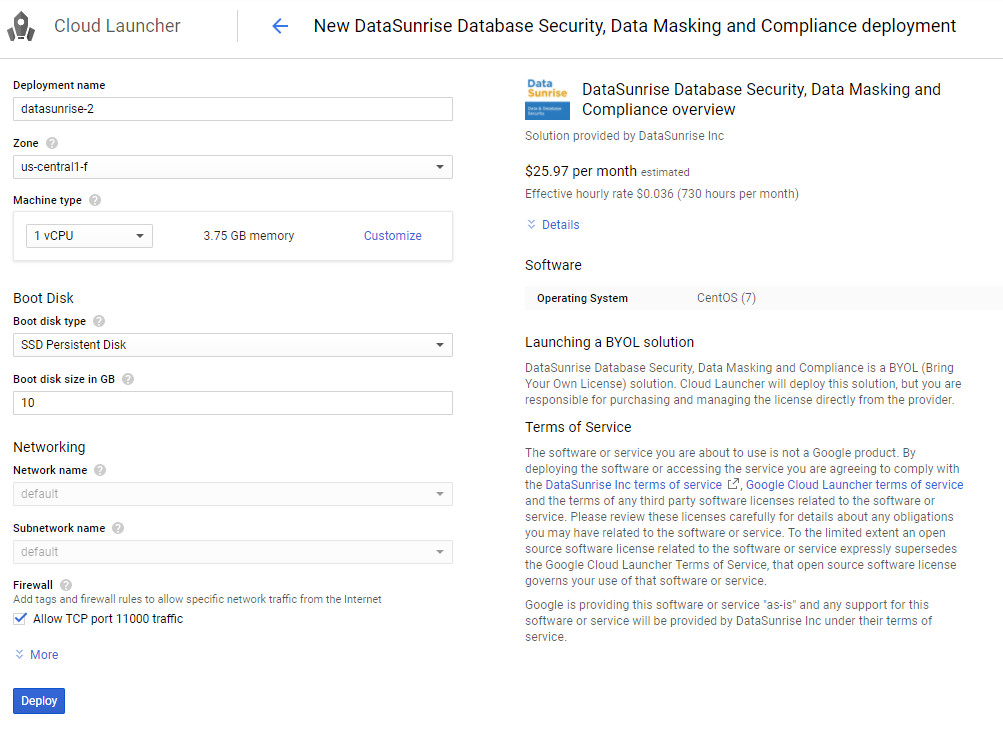Click the Boot Disk section heading
The height and width of the screenshot is (749, 1003).
[43, 298]
